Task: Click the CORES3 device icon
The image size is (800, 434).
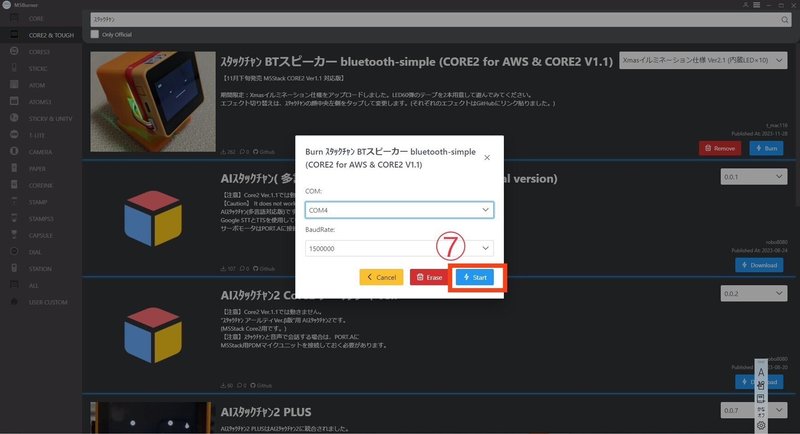Action: tap(14, 51)
